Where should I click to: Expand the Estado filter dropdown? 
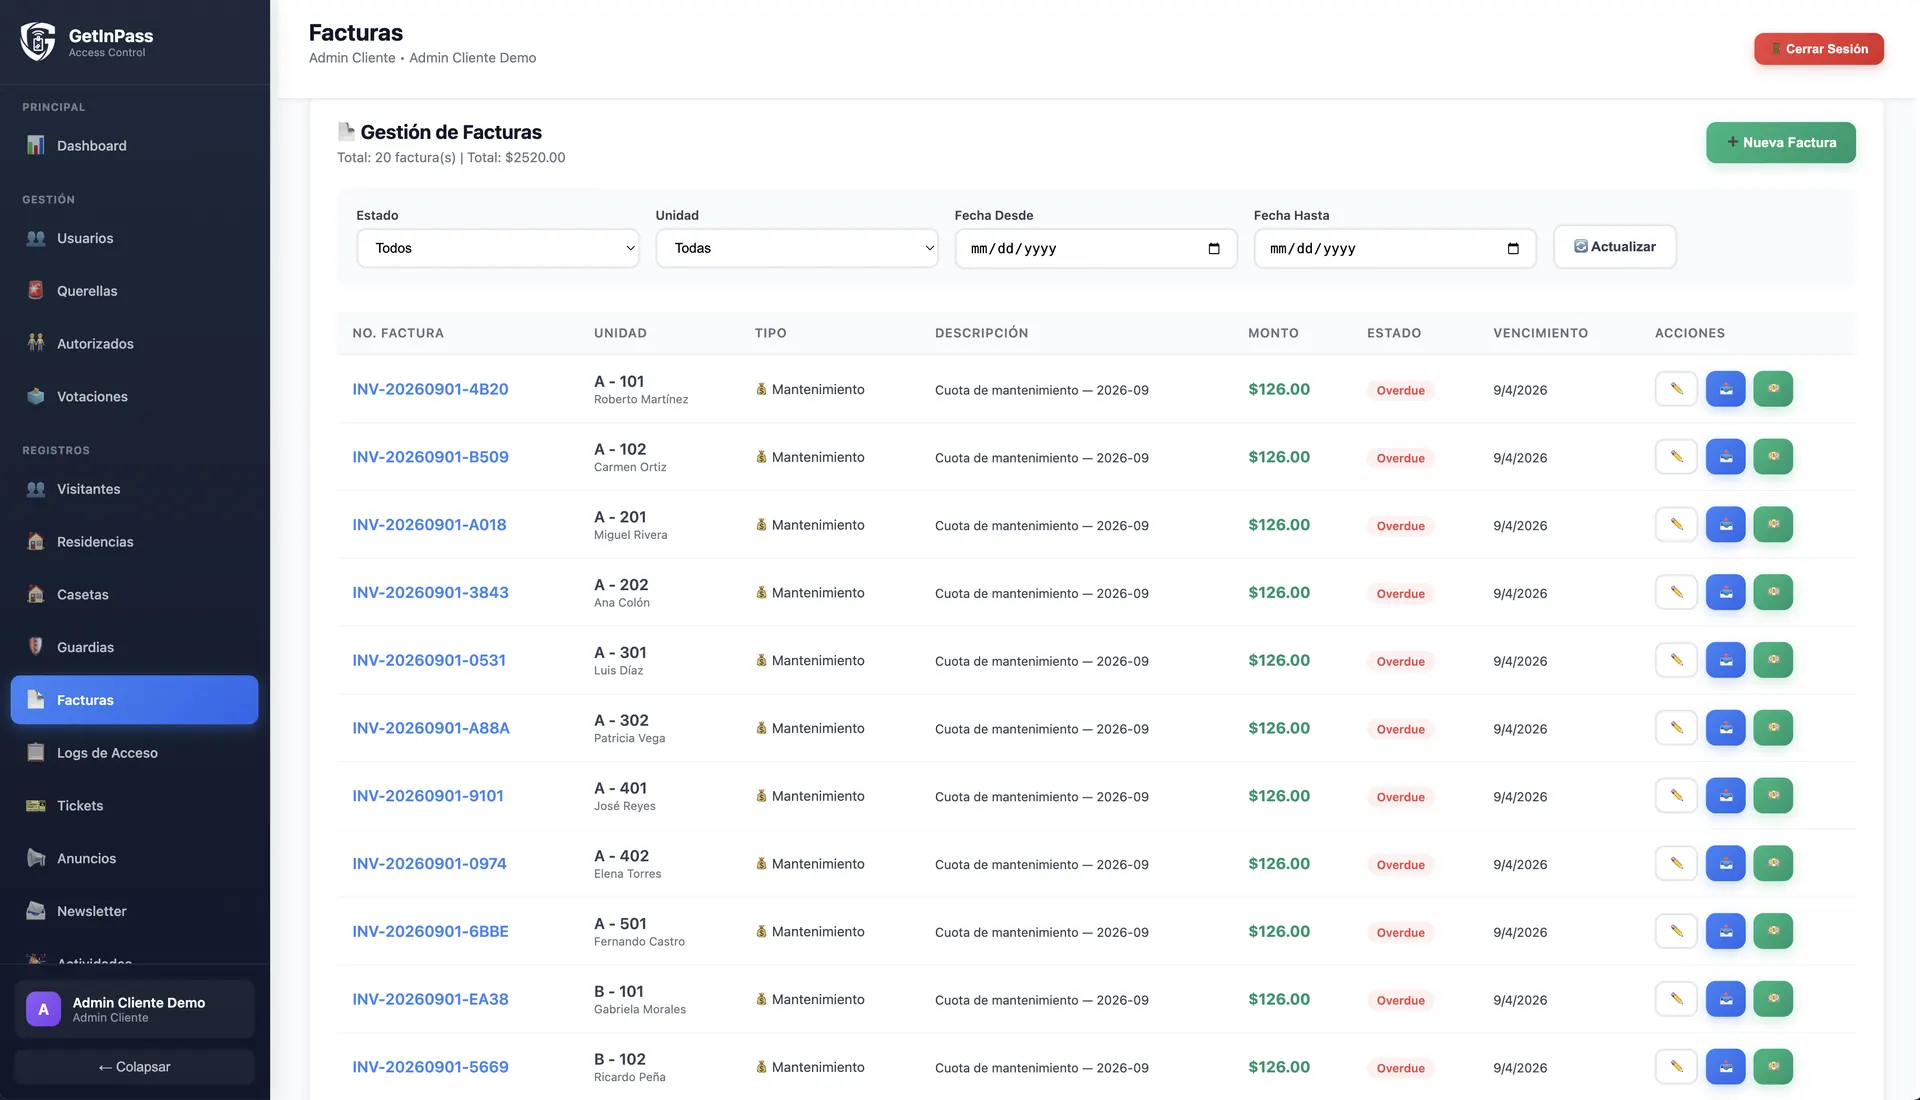click(x=498, y=248)
